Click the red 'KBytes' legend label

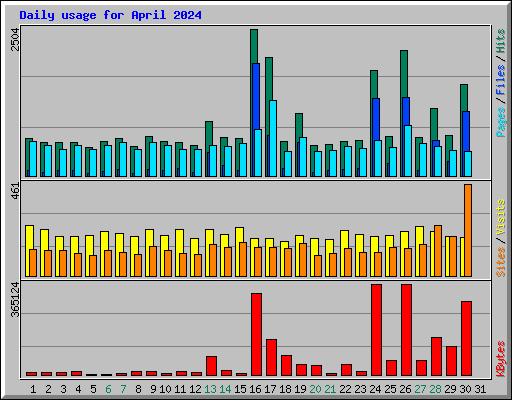tap(500, 359)
